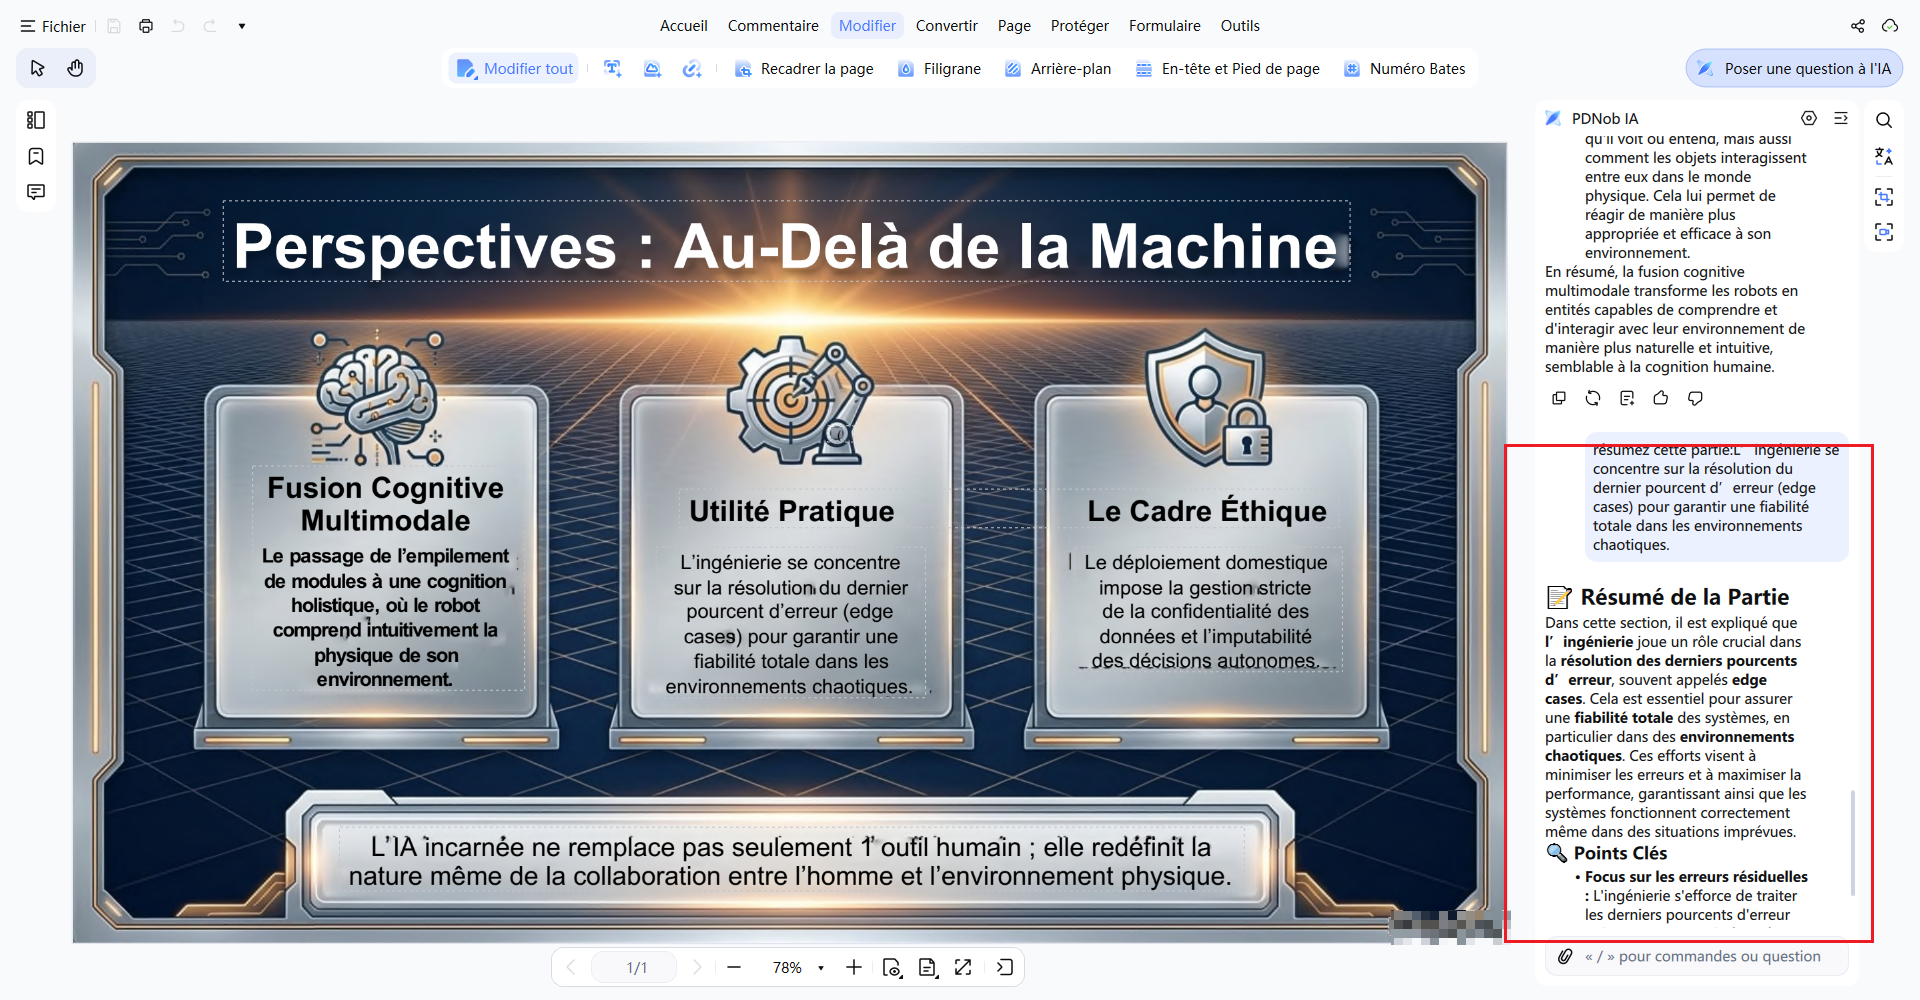Click the search magnifier icon on right sidebar

coord(1884,120)
